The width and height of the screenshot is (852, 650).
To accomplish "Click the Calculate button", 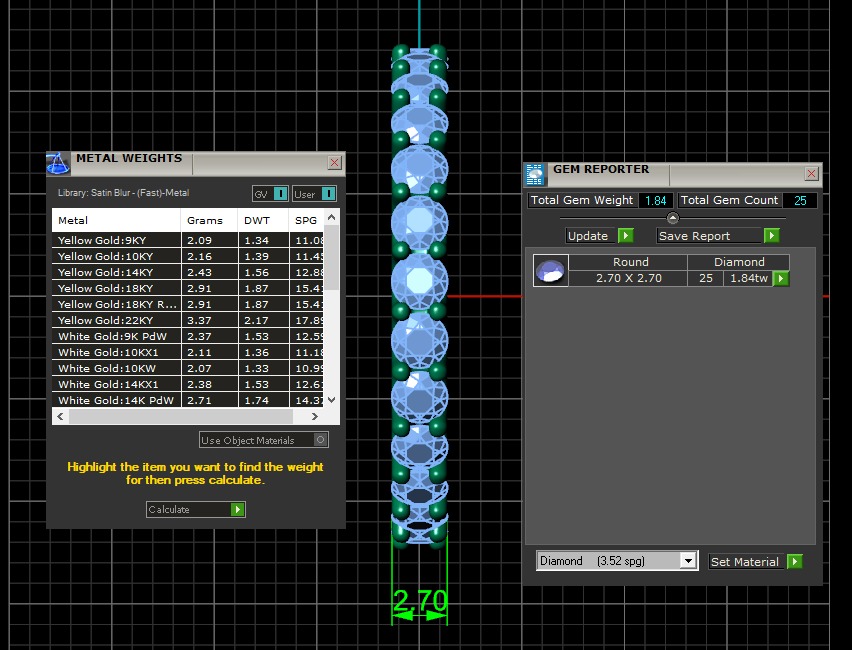I will (x=196, y=509).
